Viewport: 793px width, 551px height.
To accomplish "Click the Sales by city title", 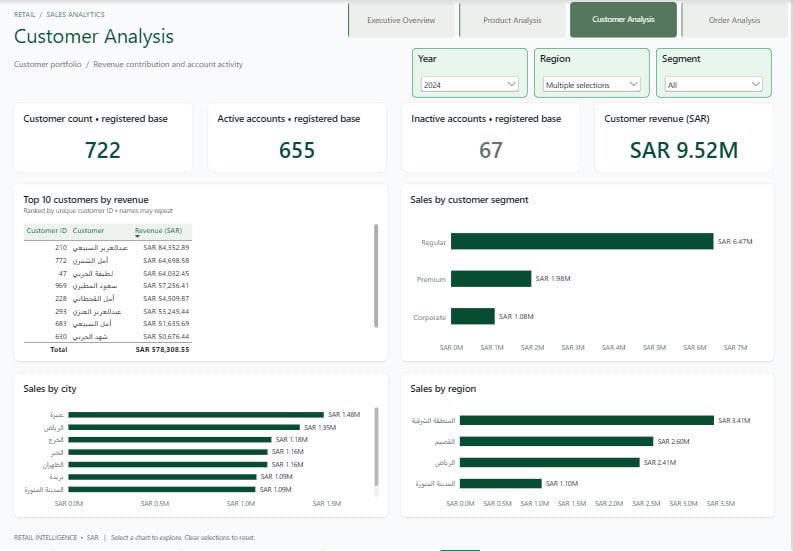I will (x=50, y=389).
